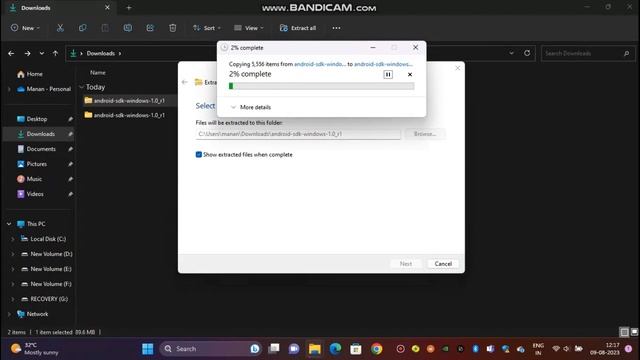Click the Cut icon in Explorer toolbar

60,28
